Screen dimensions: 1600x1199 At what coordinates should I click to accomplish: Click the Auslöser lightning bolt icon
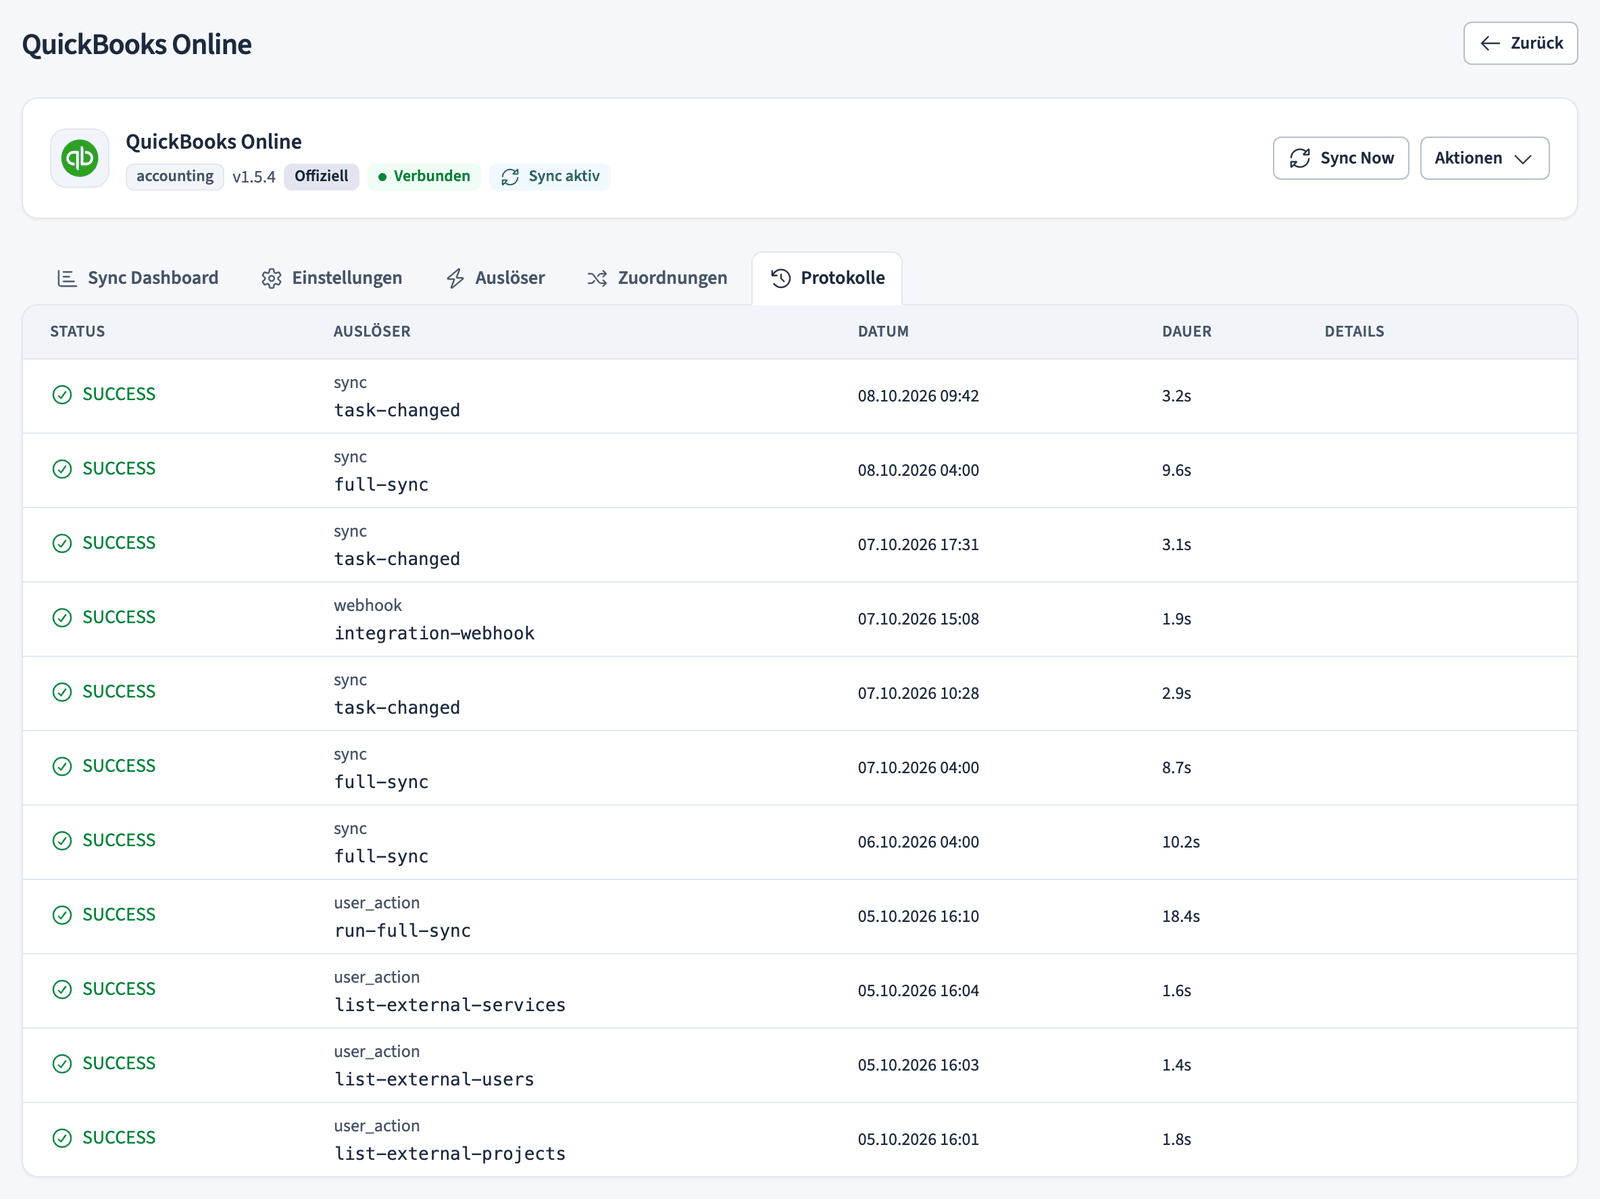pyautogui.click(x=455, y=278)
